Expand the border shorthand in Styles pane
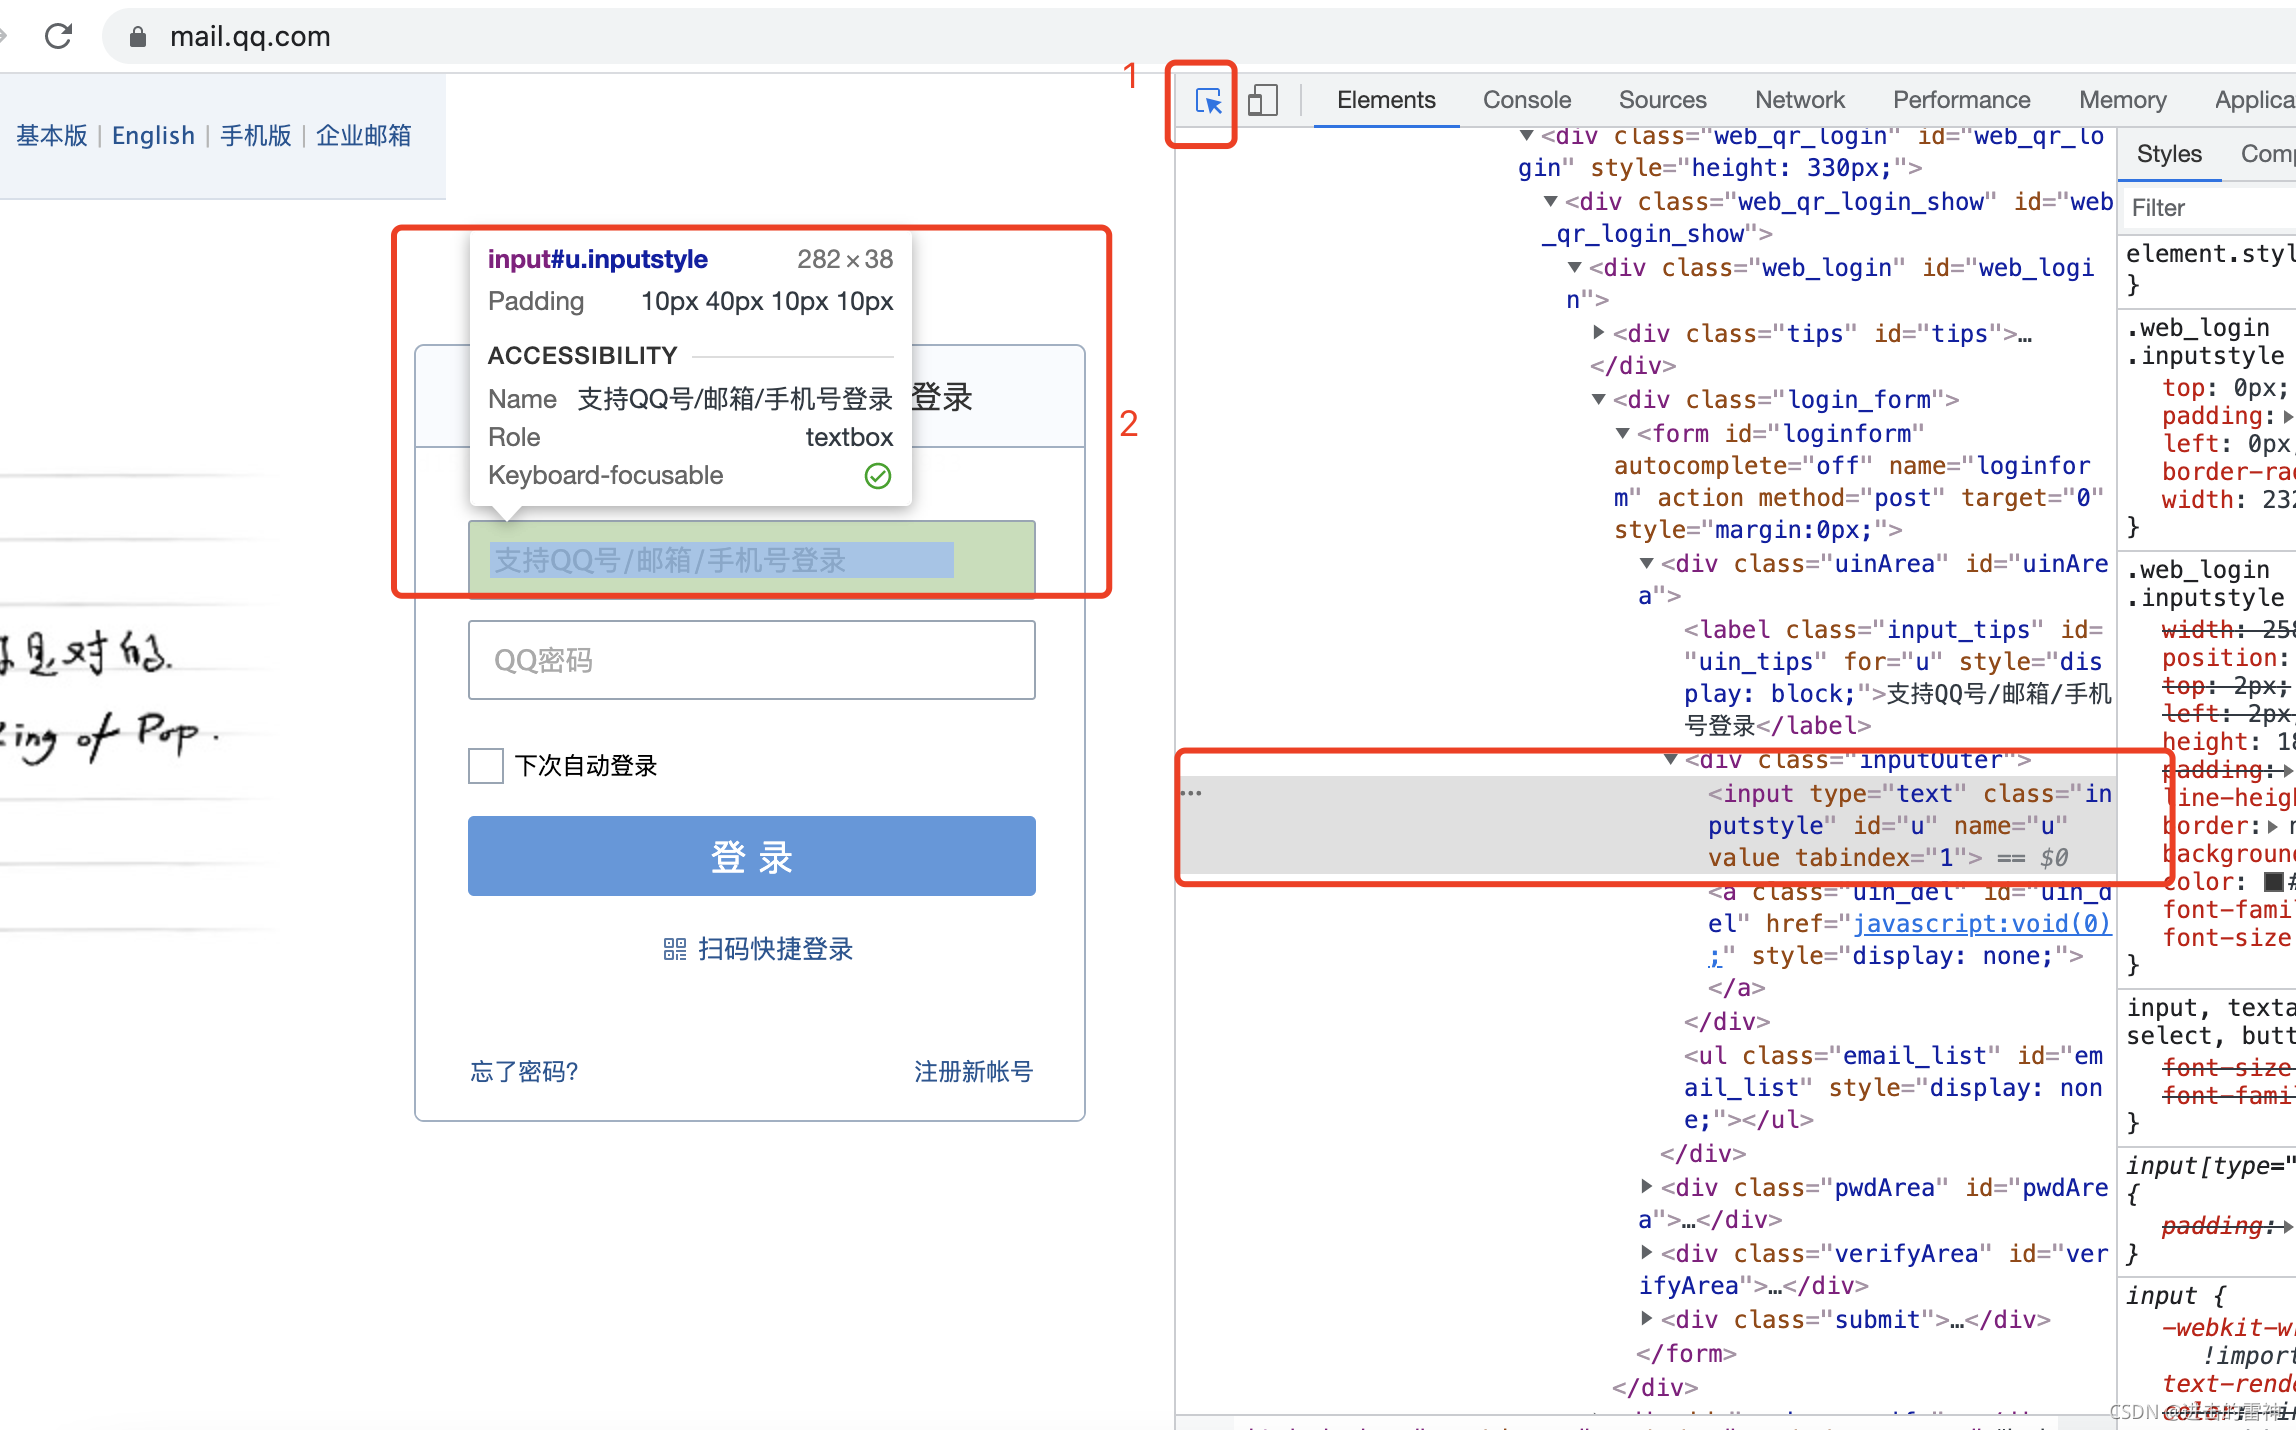This screenshot has width=2296, height=1430. click(2273, 827)
